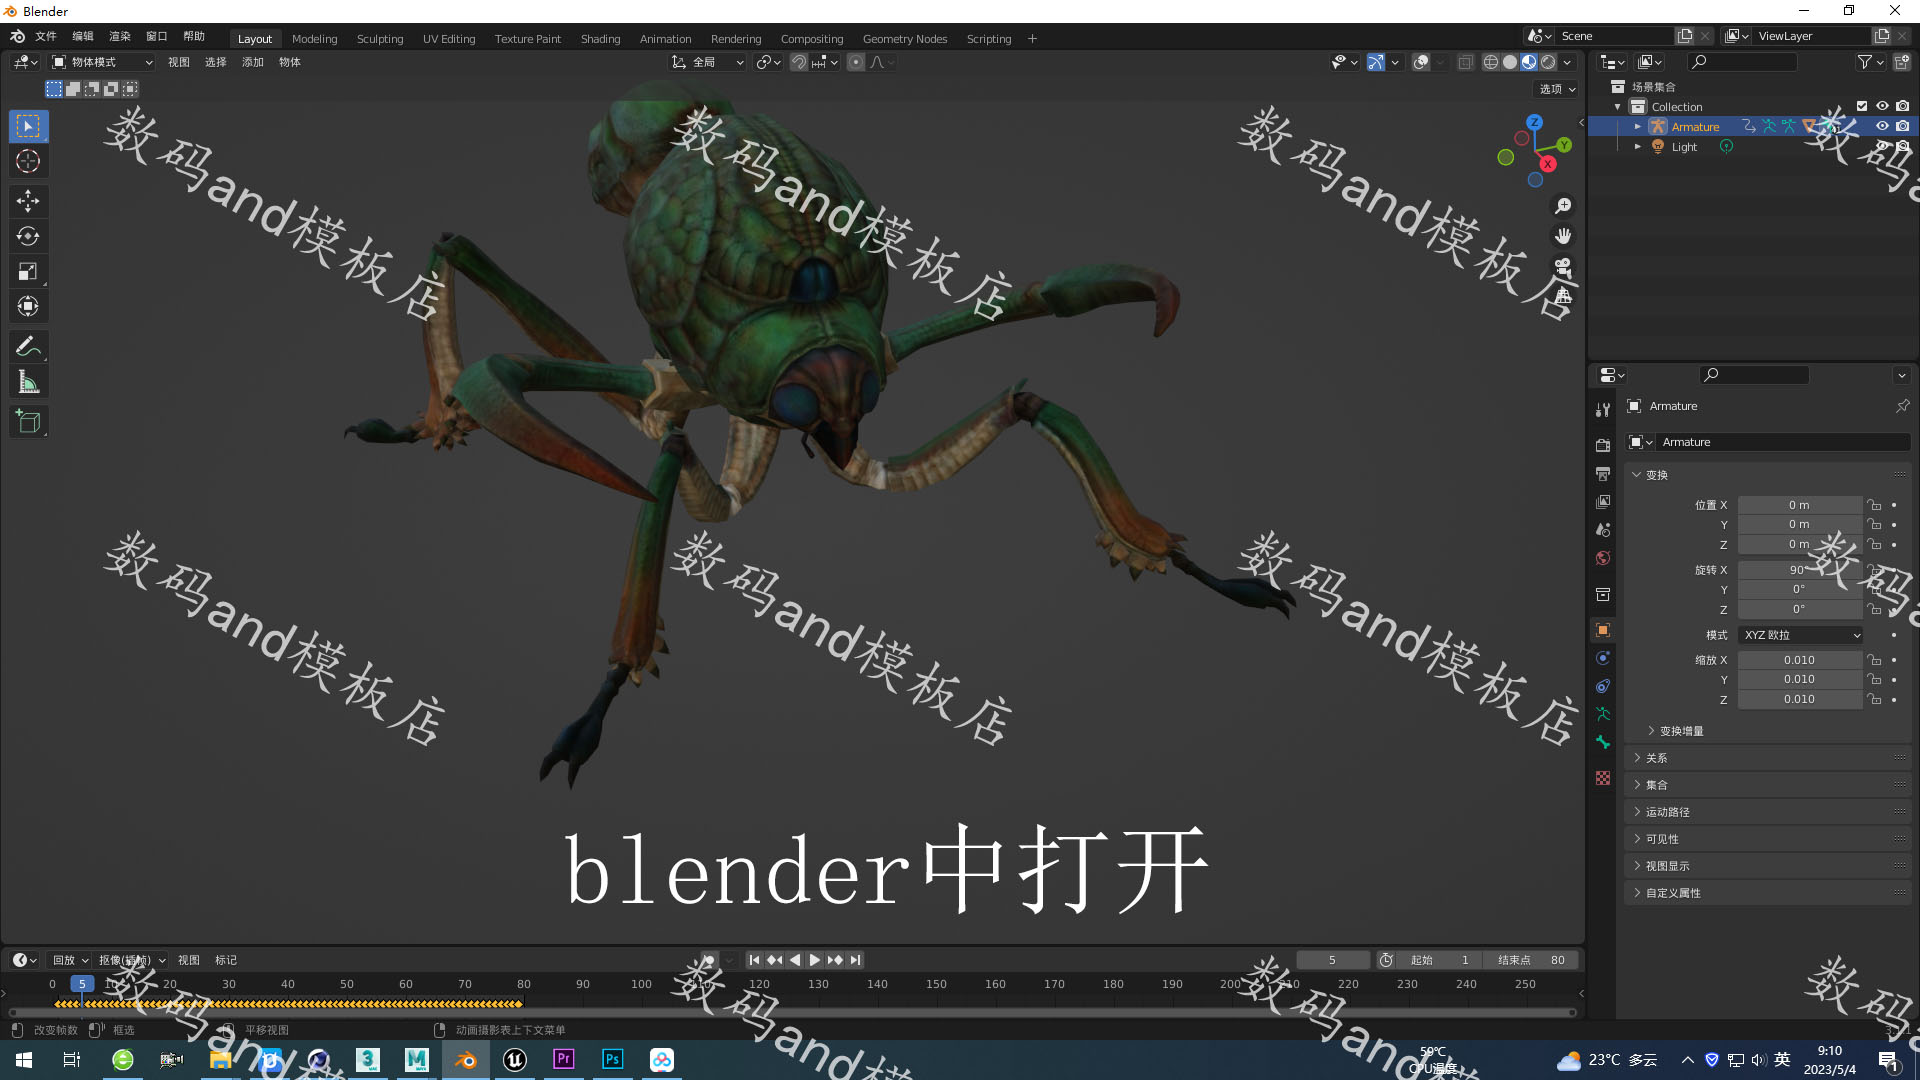Open the Bone properties tab
1920x1080 pixels.
pos(1603,742)
